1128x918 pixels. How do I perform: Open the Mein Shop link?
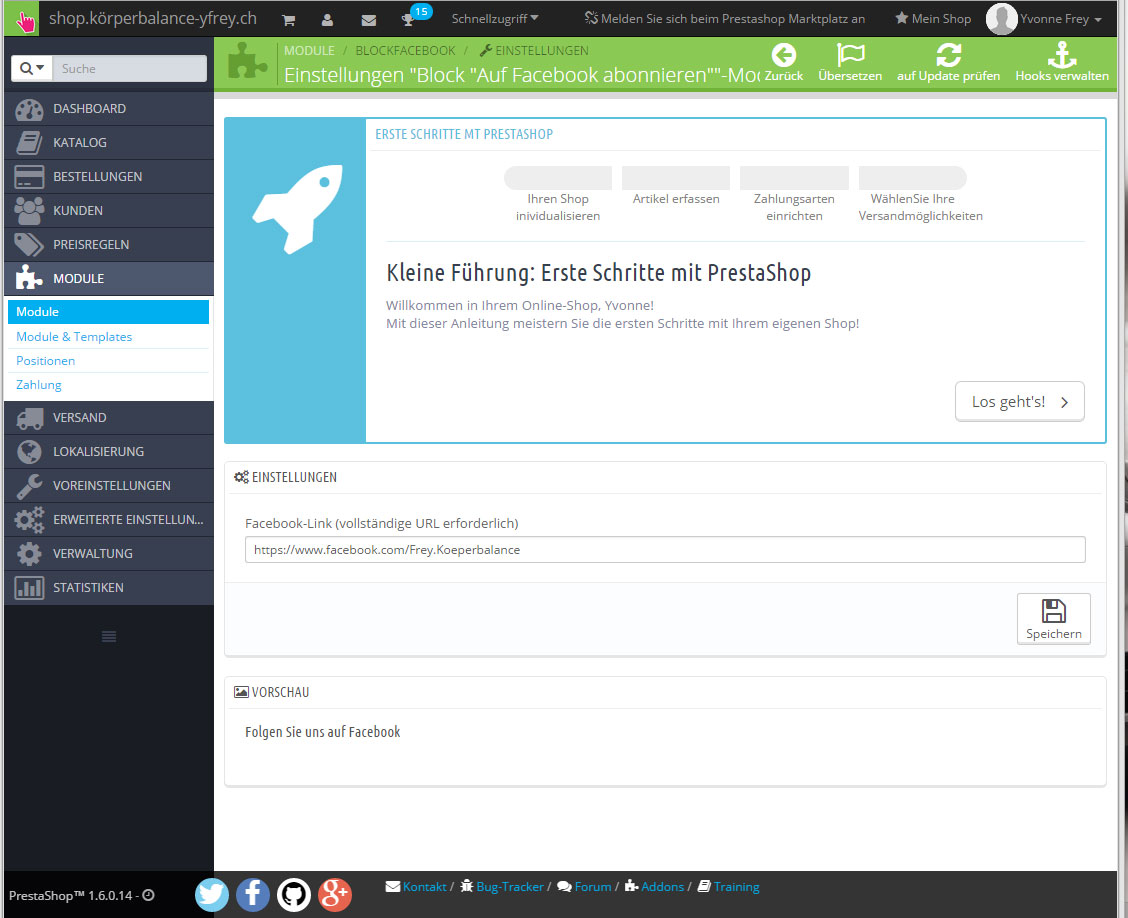coord(933,19)
